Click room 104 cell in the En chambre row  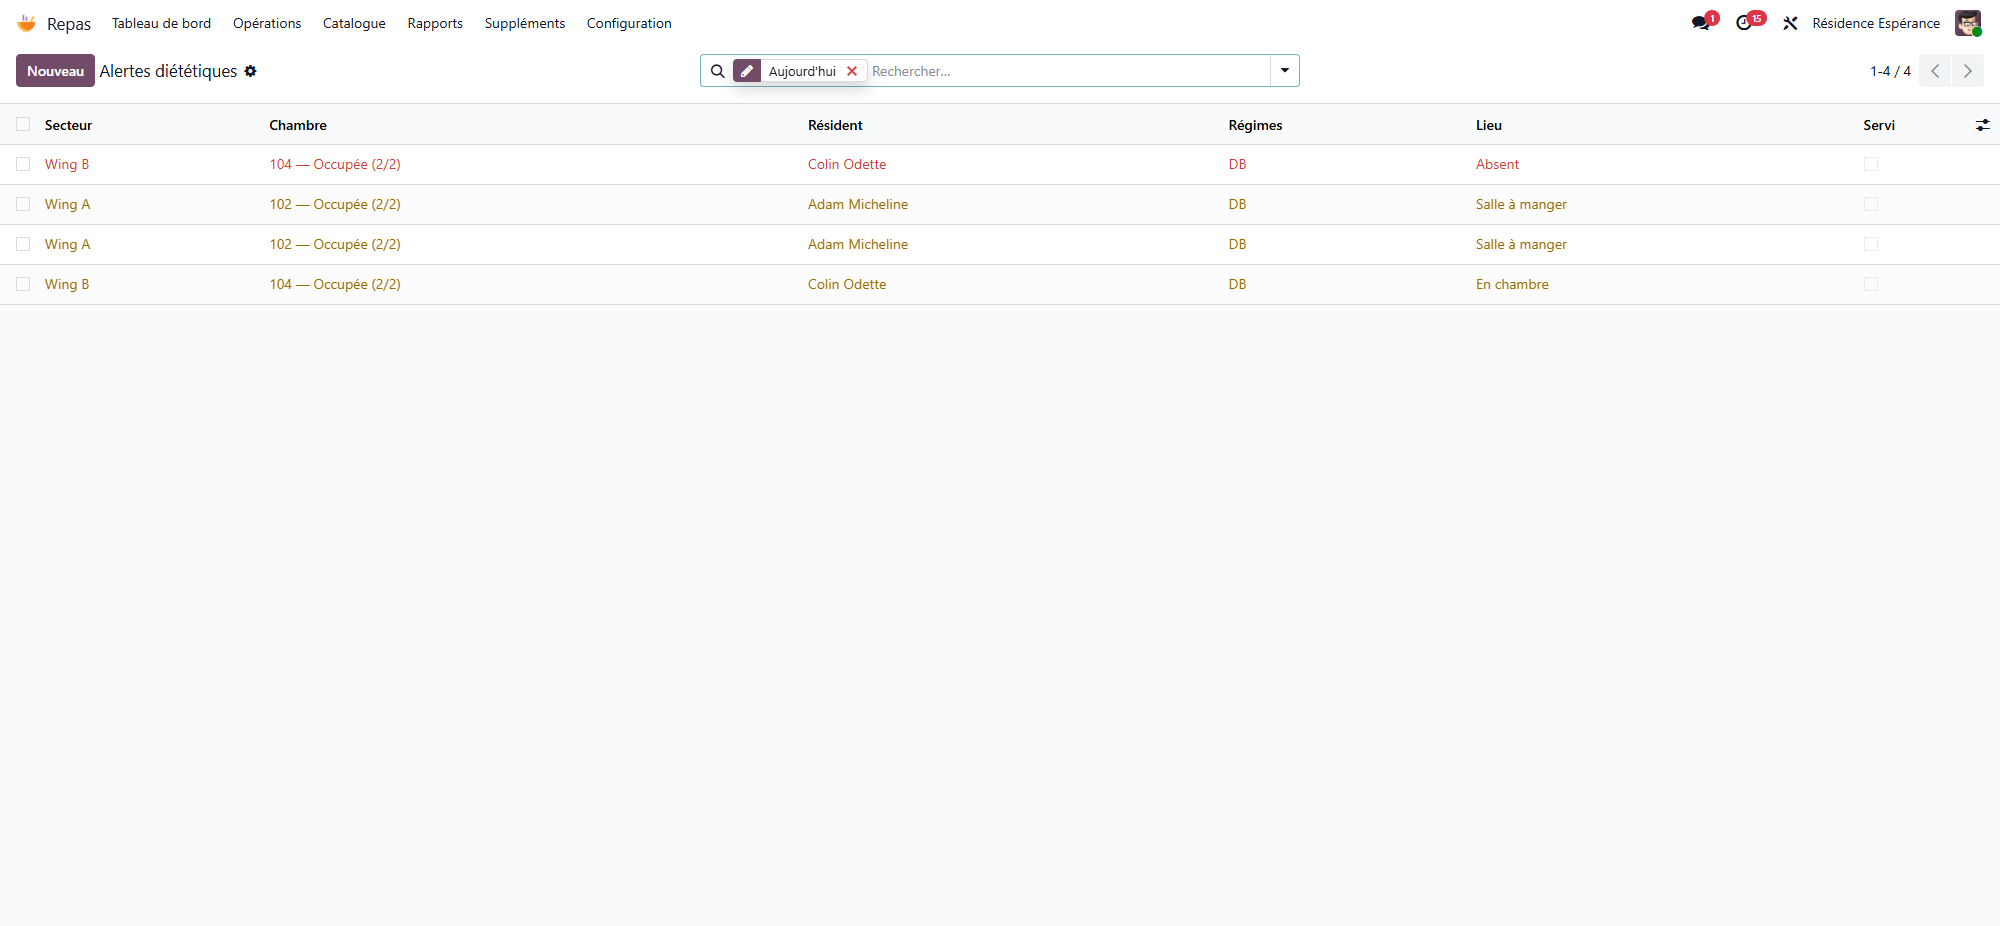[x=335, y=284]
